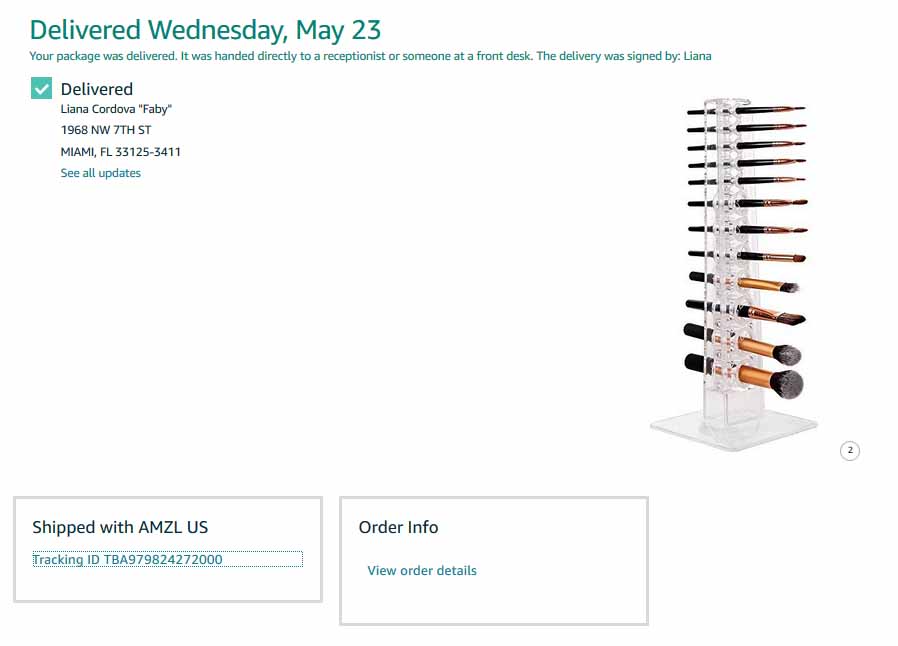Click the street address 1968 NW 7TH ST
The width and height of the screenshot is (898, 646).
point(106,130)
